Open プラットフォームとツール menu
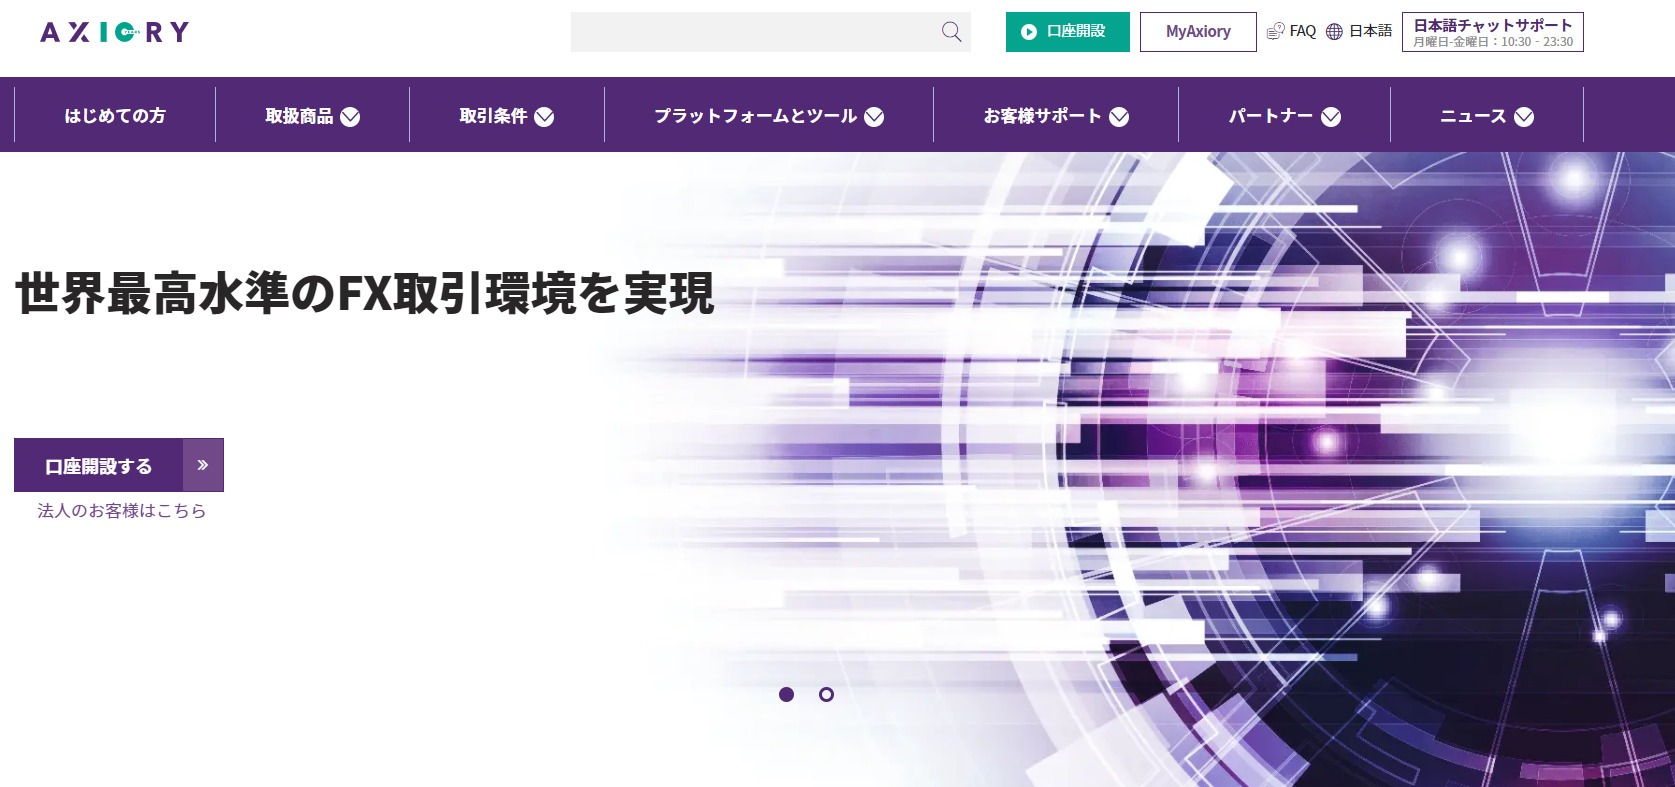This screenshot has width=1675, height=787. [x=755, y=116]
